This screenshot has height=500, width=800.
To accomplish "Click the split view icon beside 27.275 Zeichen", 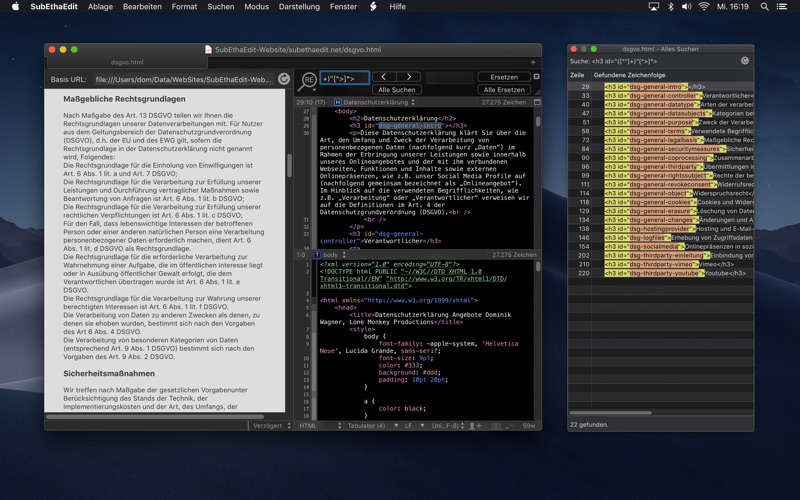I will coord(537,102).
